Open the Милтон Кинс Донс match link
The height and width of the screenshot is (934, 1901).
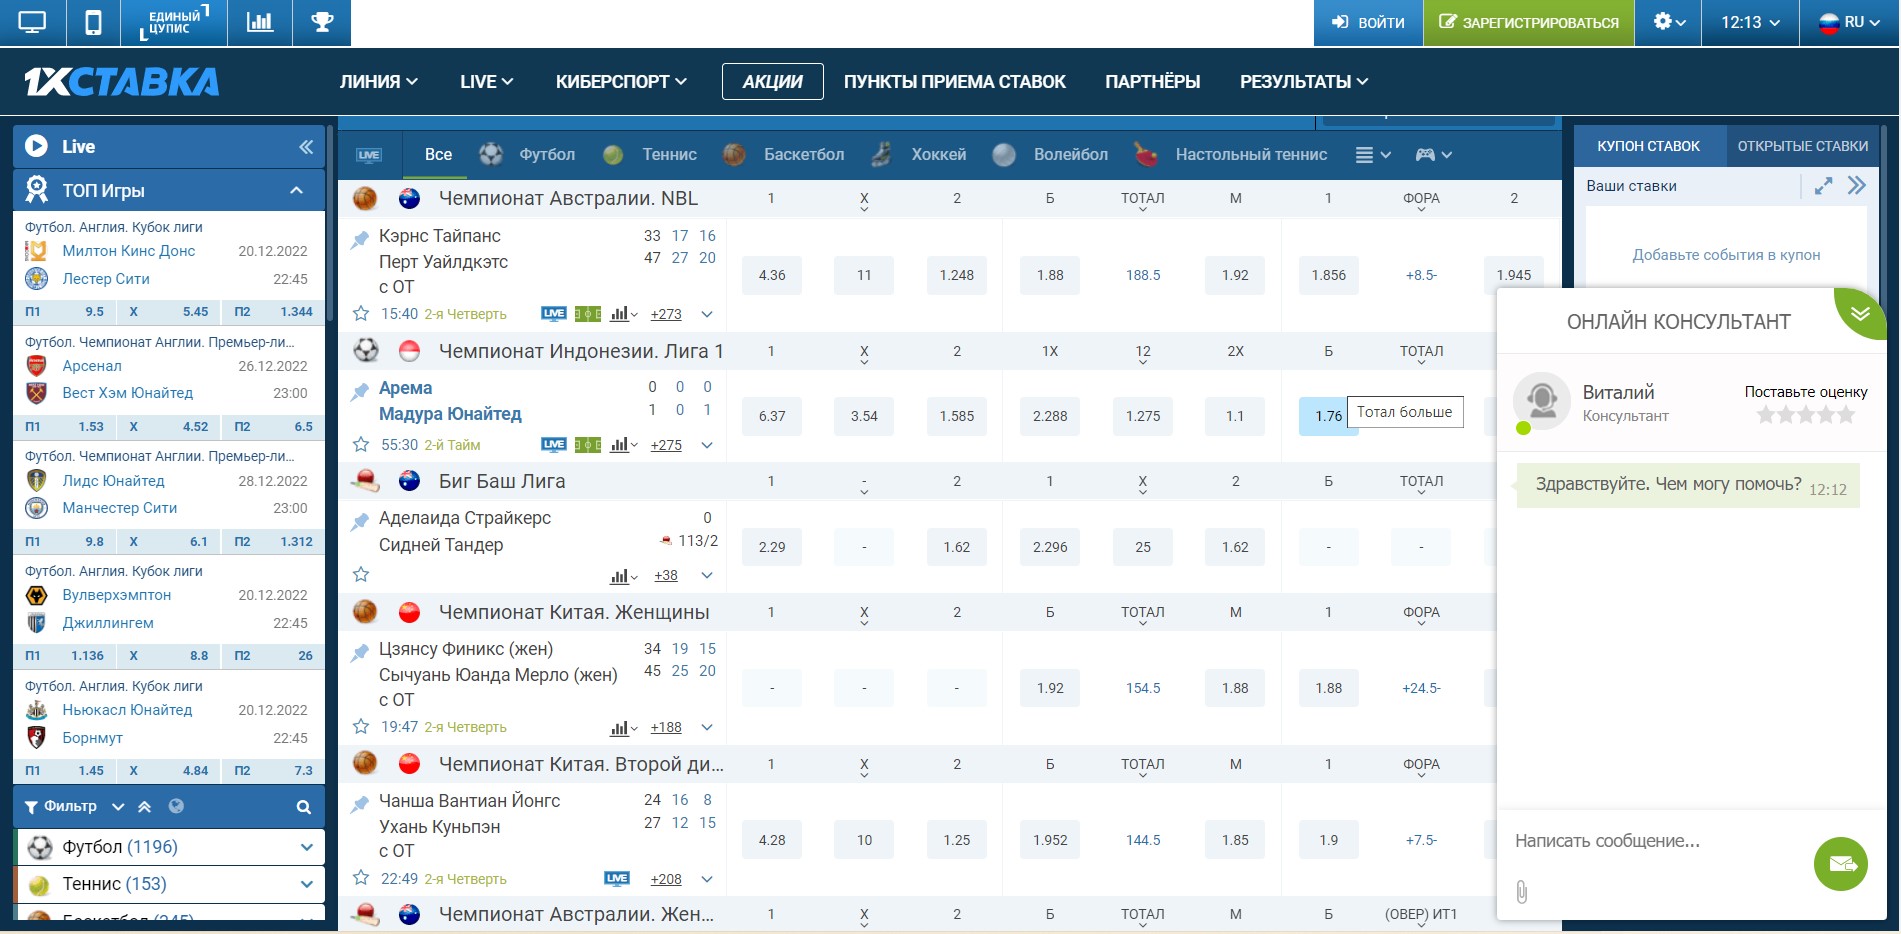129,251
